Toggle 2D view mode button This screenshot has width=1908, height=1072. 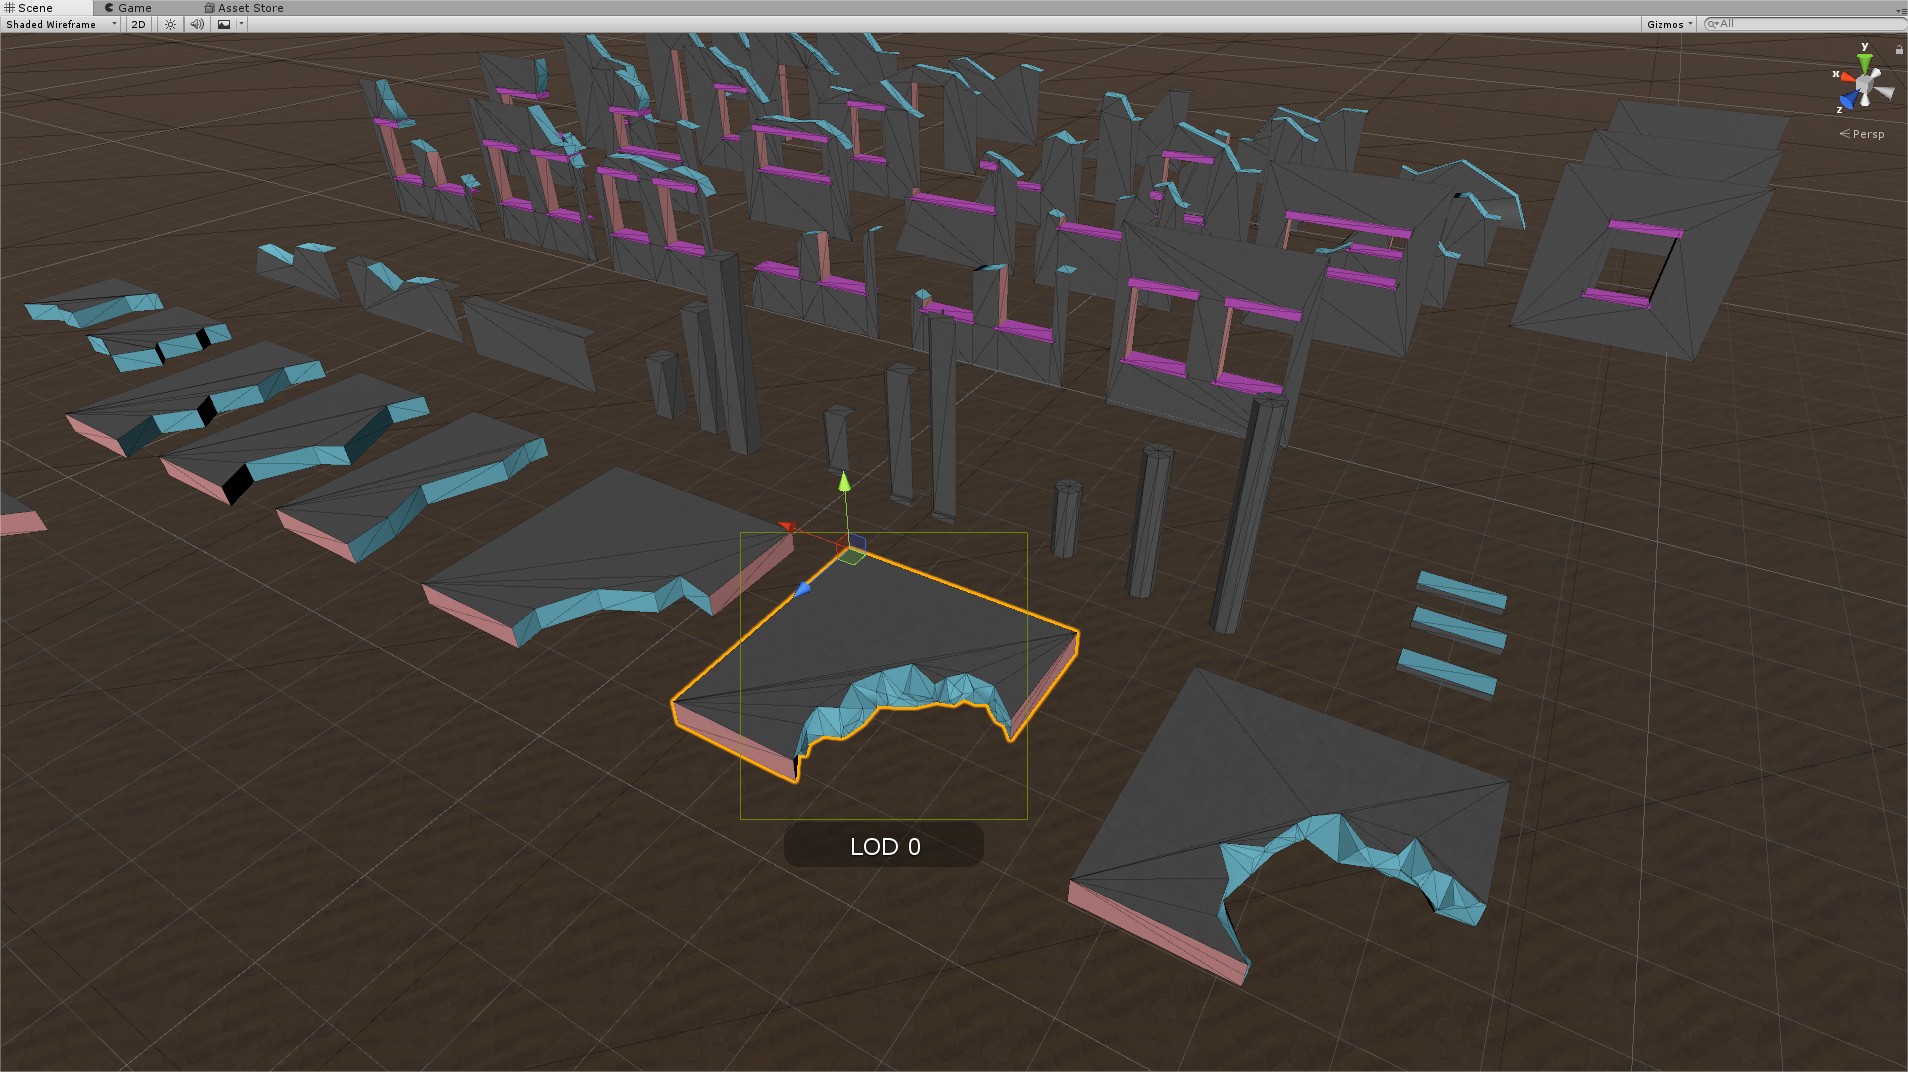point(138,24)
